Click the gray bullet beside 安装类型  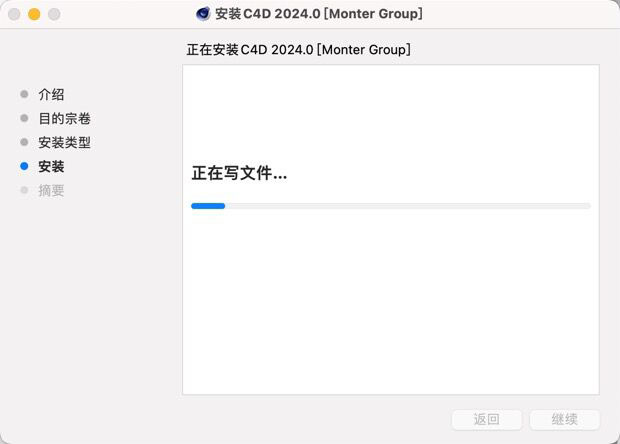[x=24, y=142]
